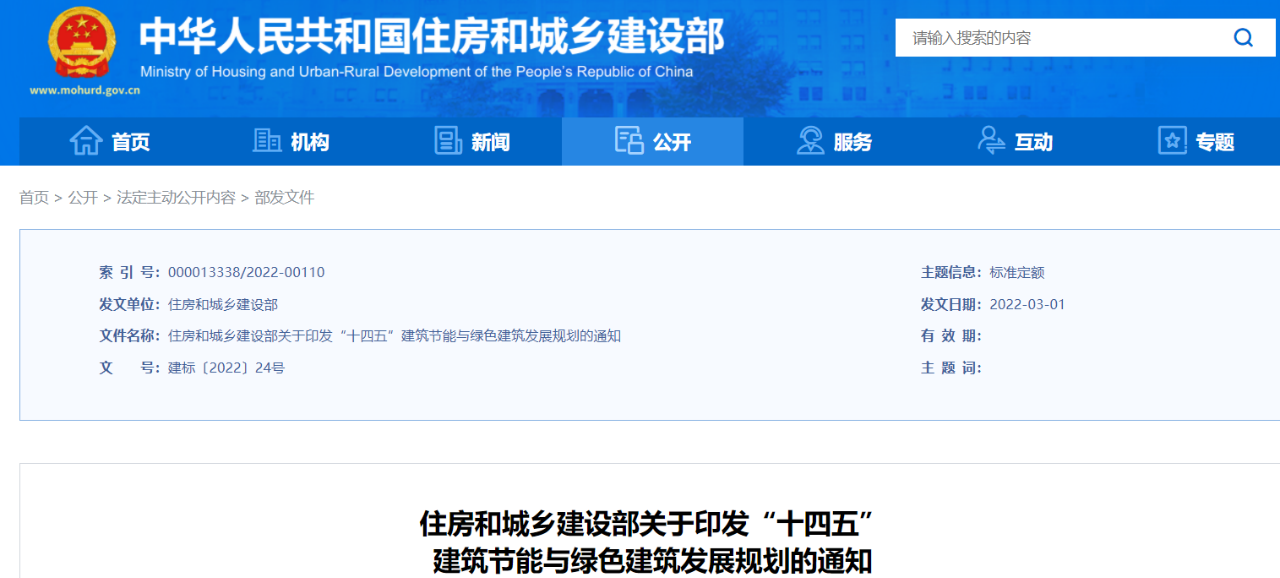Click 首页 in the breadcrumb
The width and height of the screenshot is (1280, 578).
click(x=34, y=198)
